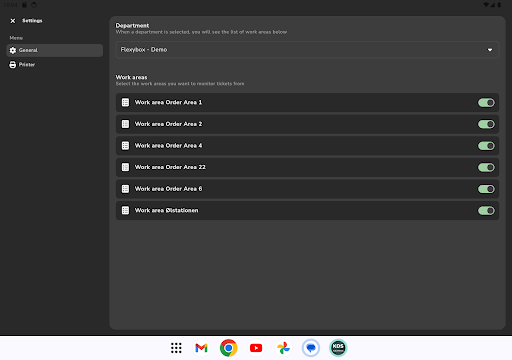The height and width of the screenshot is (360, 512).
Task: Click the department dropdown arrow
Action: (490, 50)
